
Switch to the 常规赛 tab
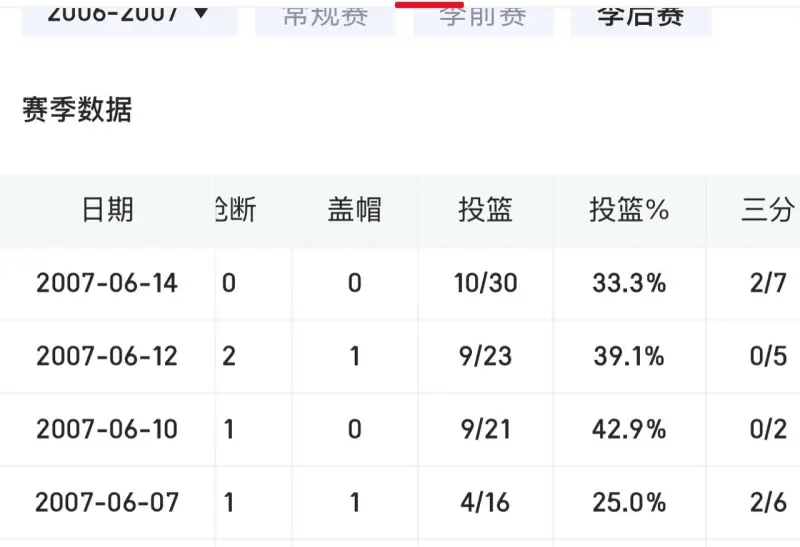pos(325,18)
